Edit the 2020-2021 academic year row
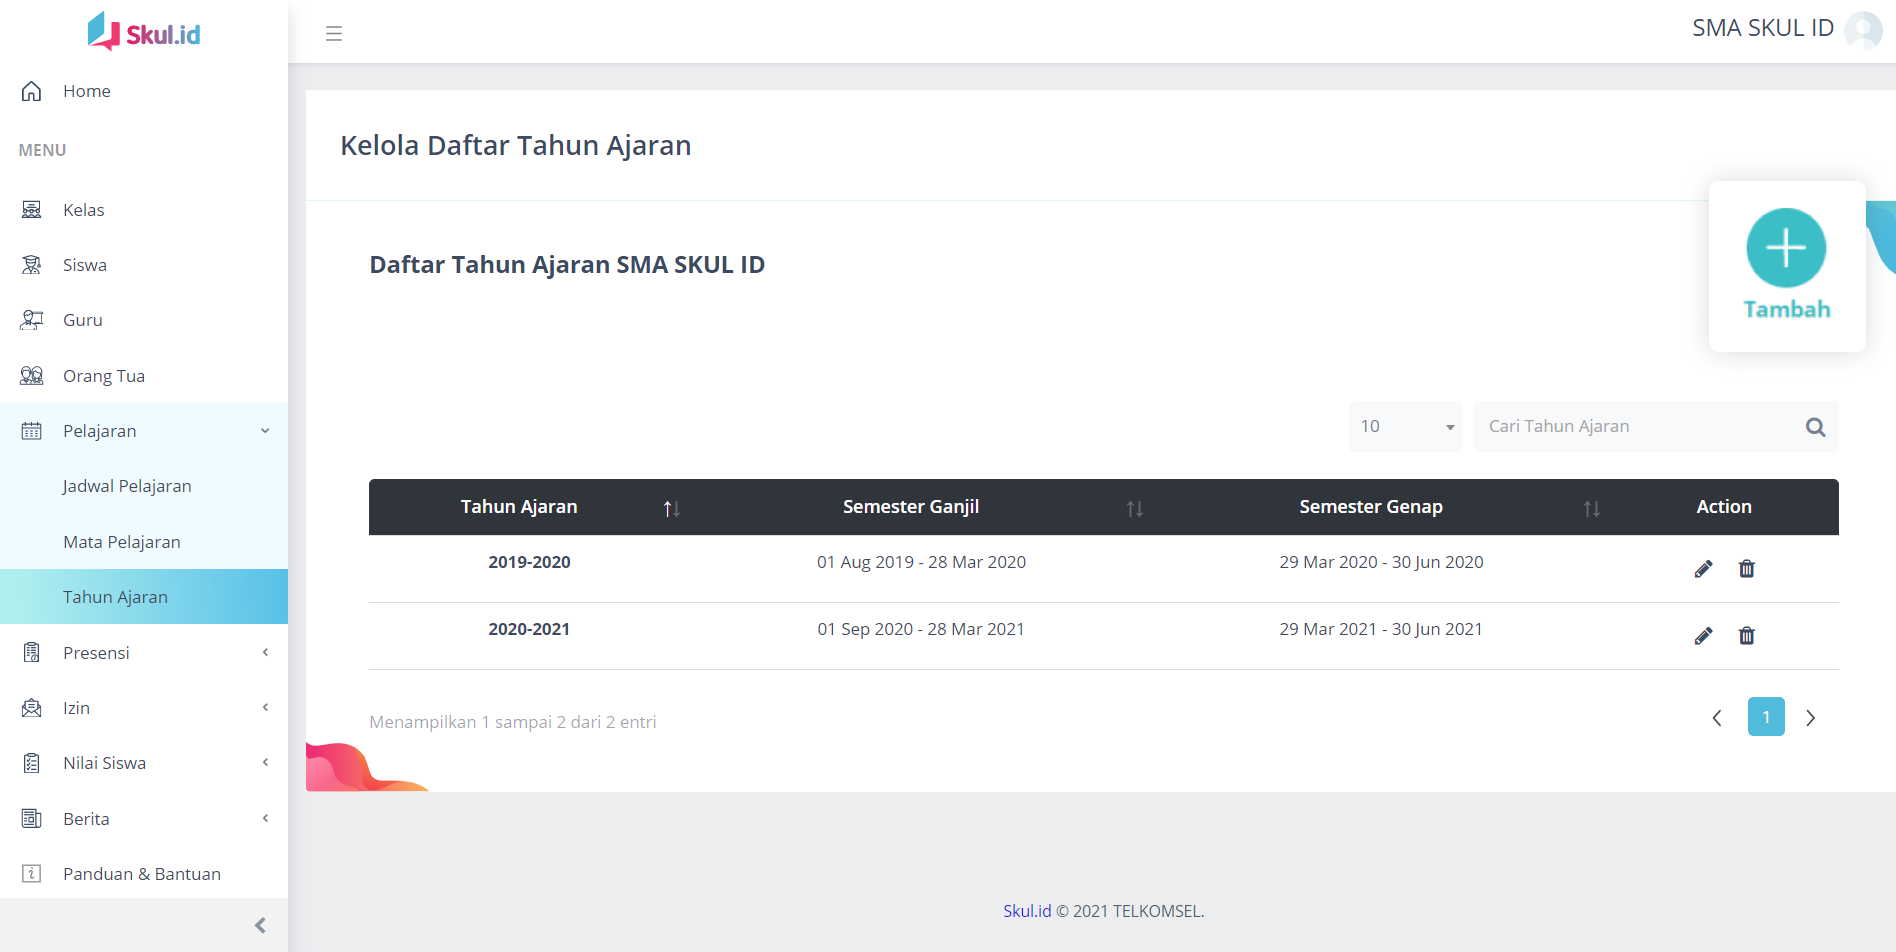 tap(1703, 636)
